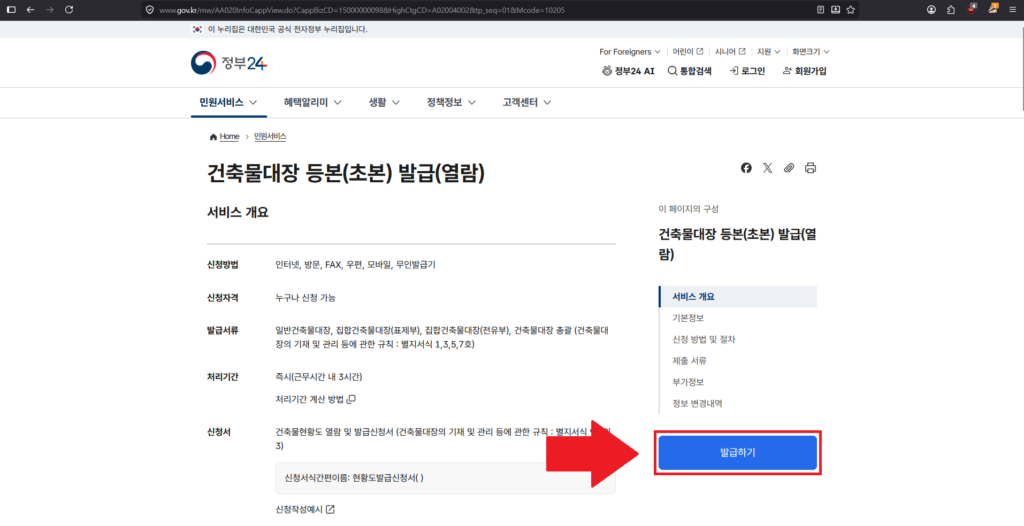Open 정책정보 menu
This screenshot has height=526, width=1024.
click(451, 103)
